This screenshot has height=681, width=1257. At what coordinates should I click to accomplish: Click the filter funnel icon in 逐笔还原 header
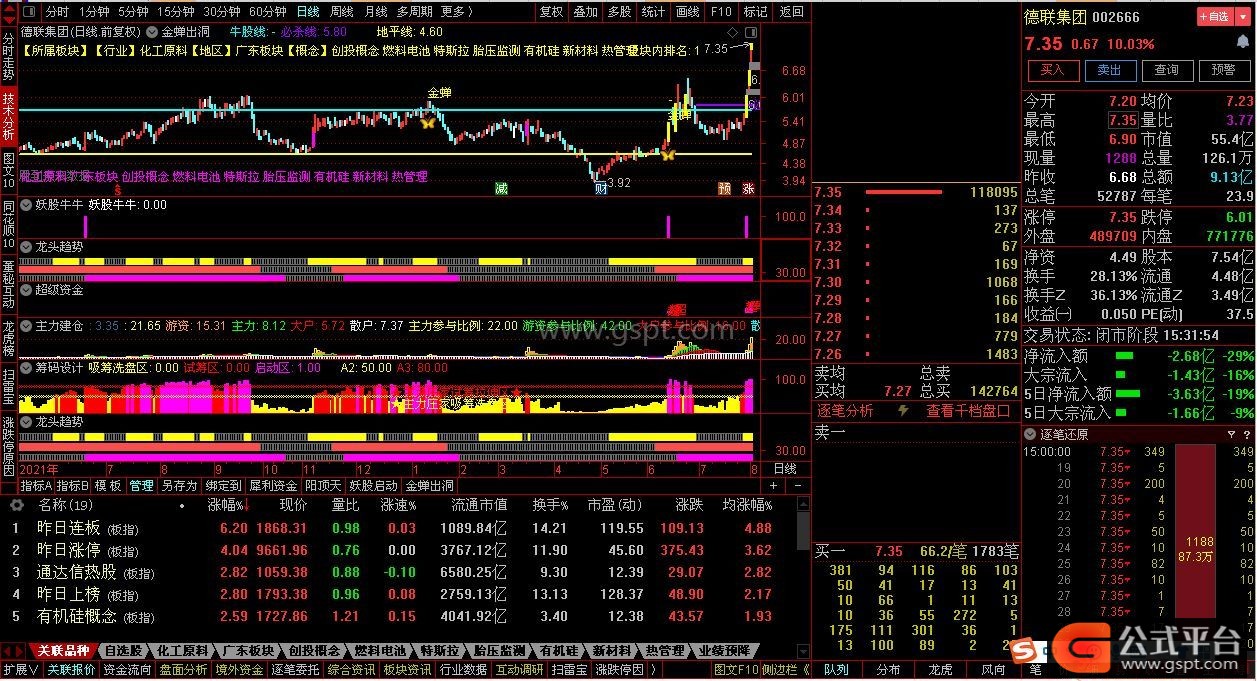click(x=1231, y=435)
